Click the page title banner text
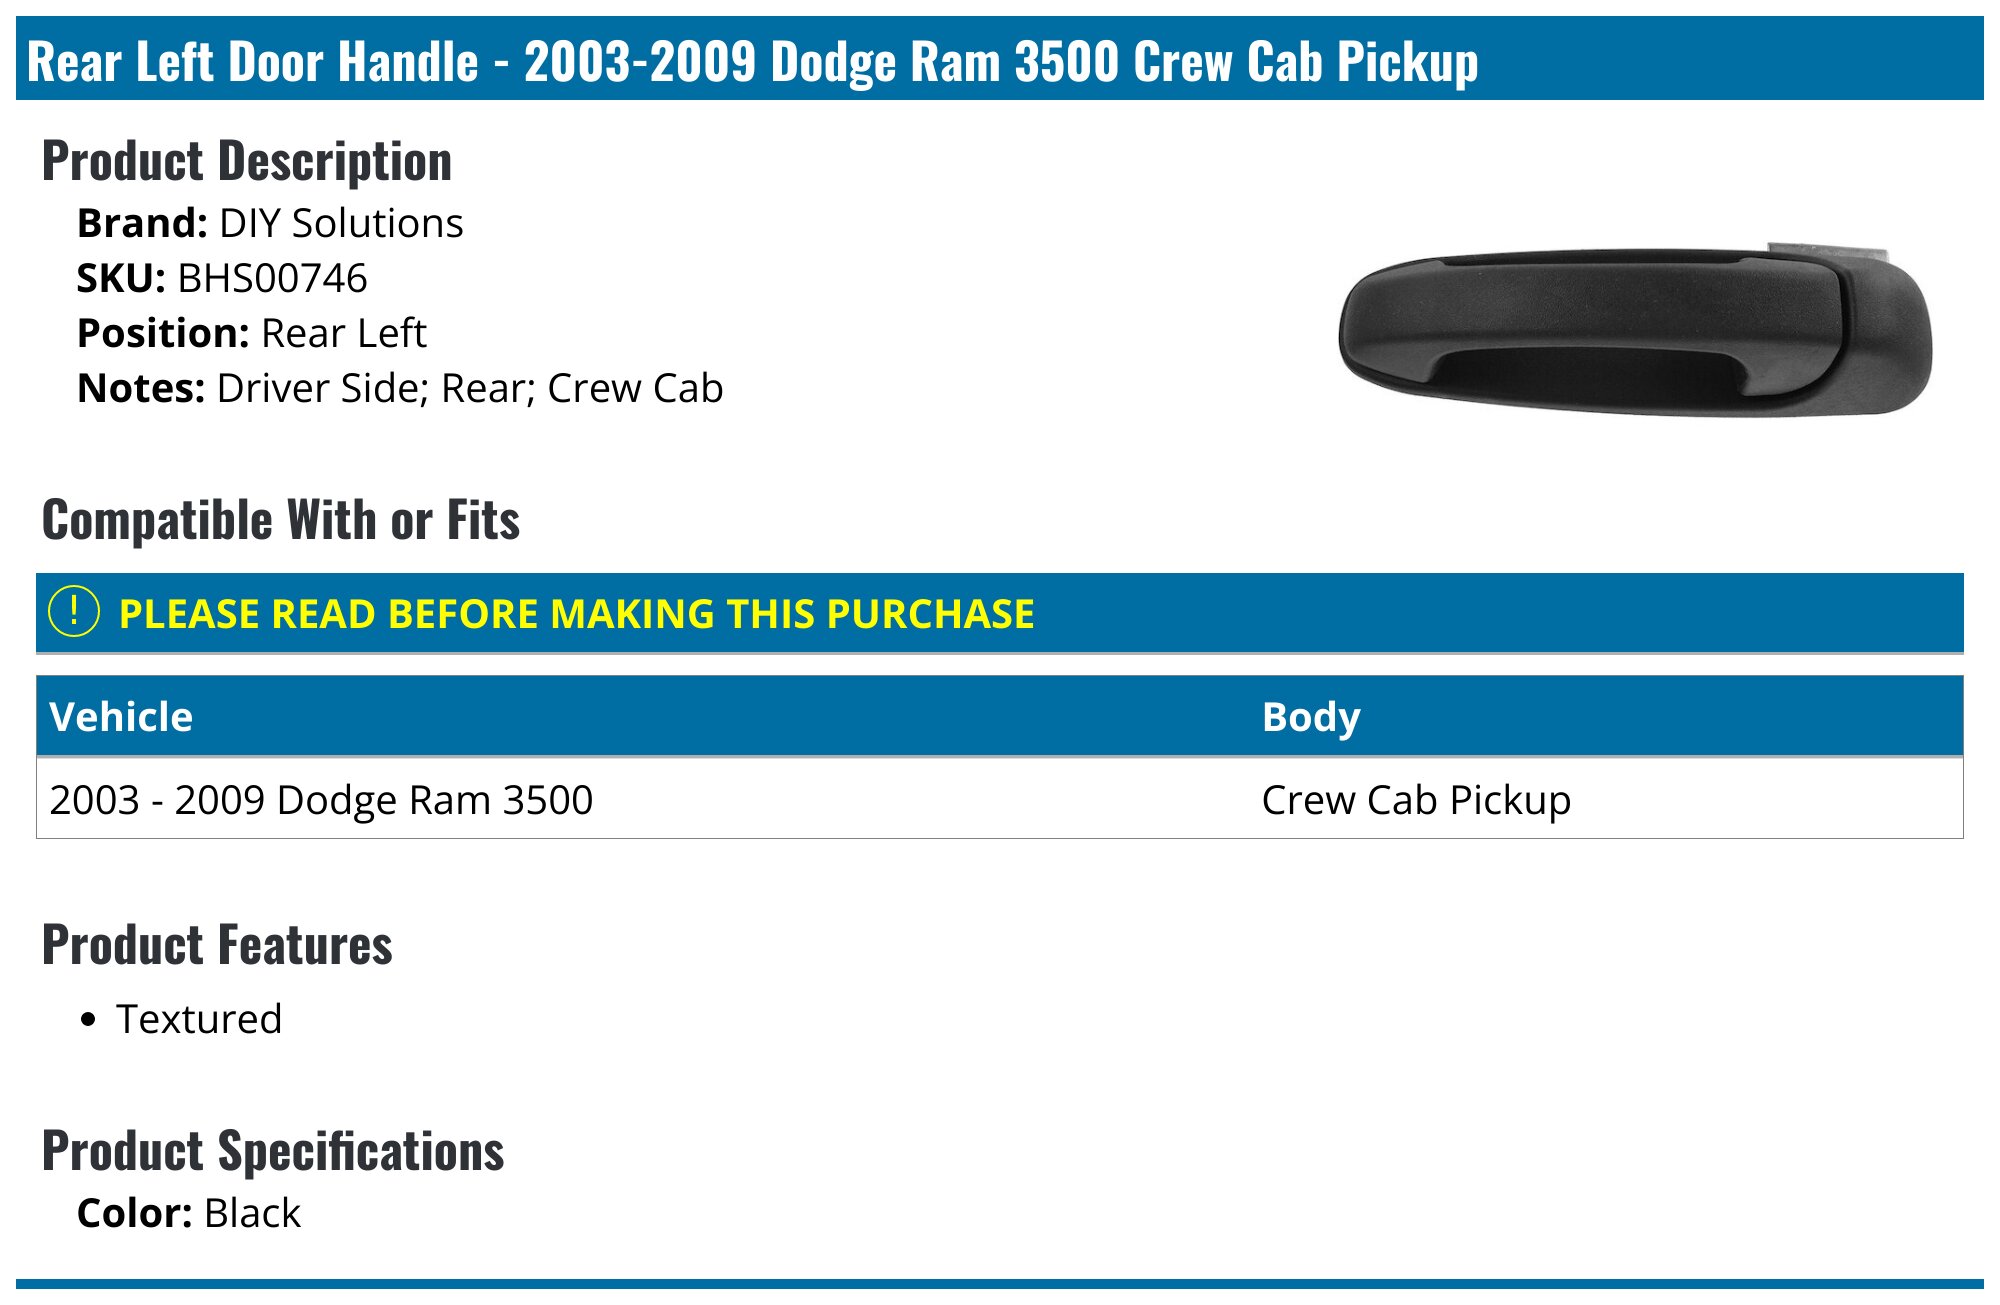The height and width of the screenshot is (1305, 2000). [x=752, y=61]
